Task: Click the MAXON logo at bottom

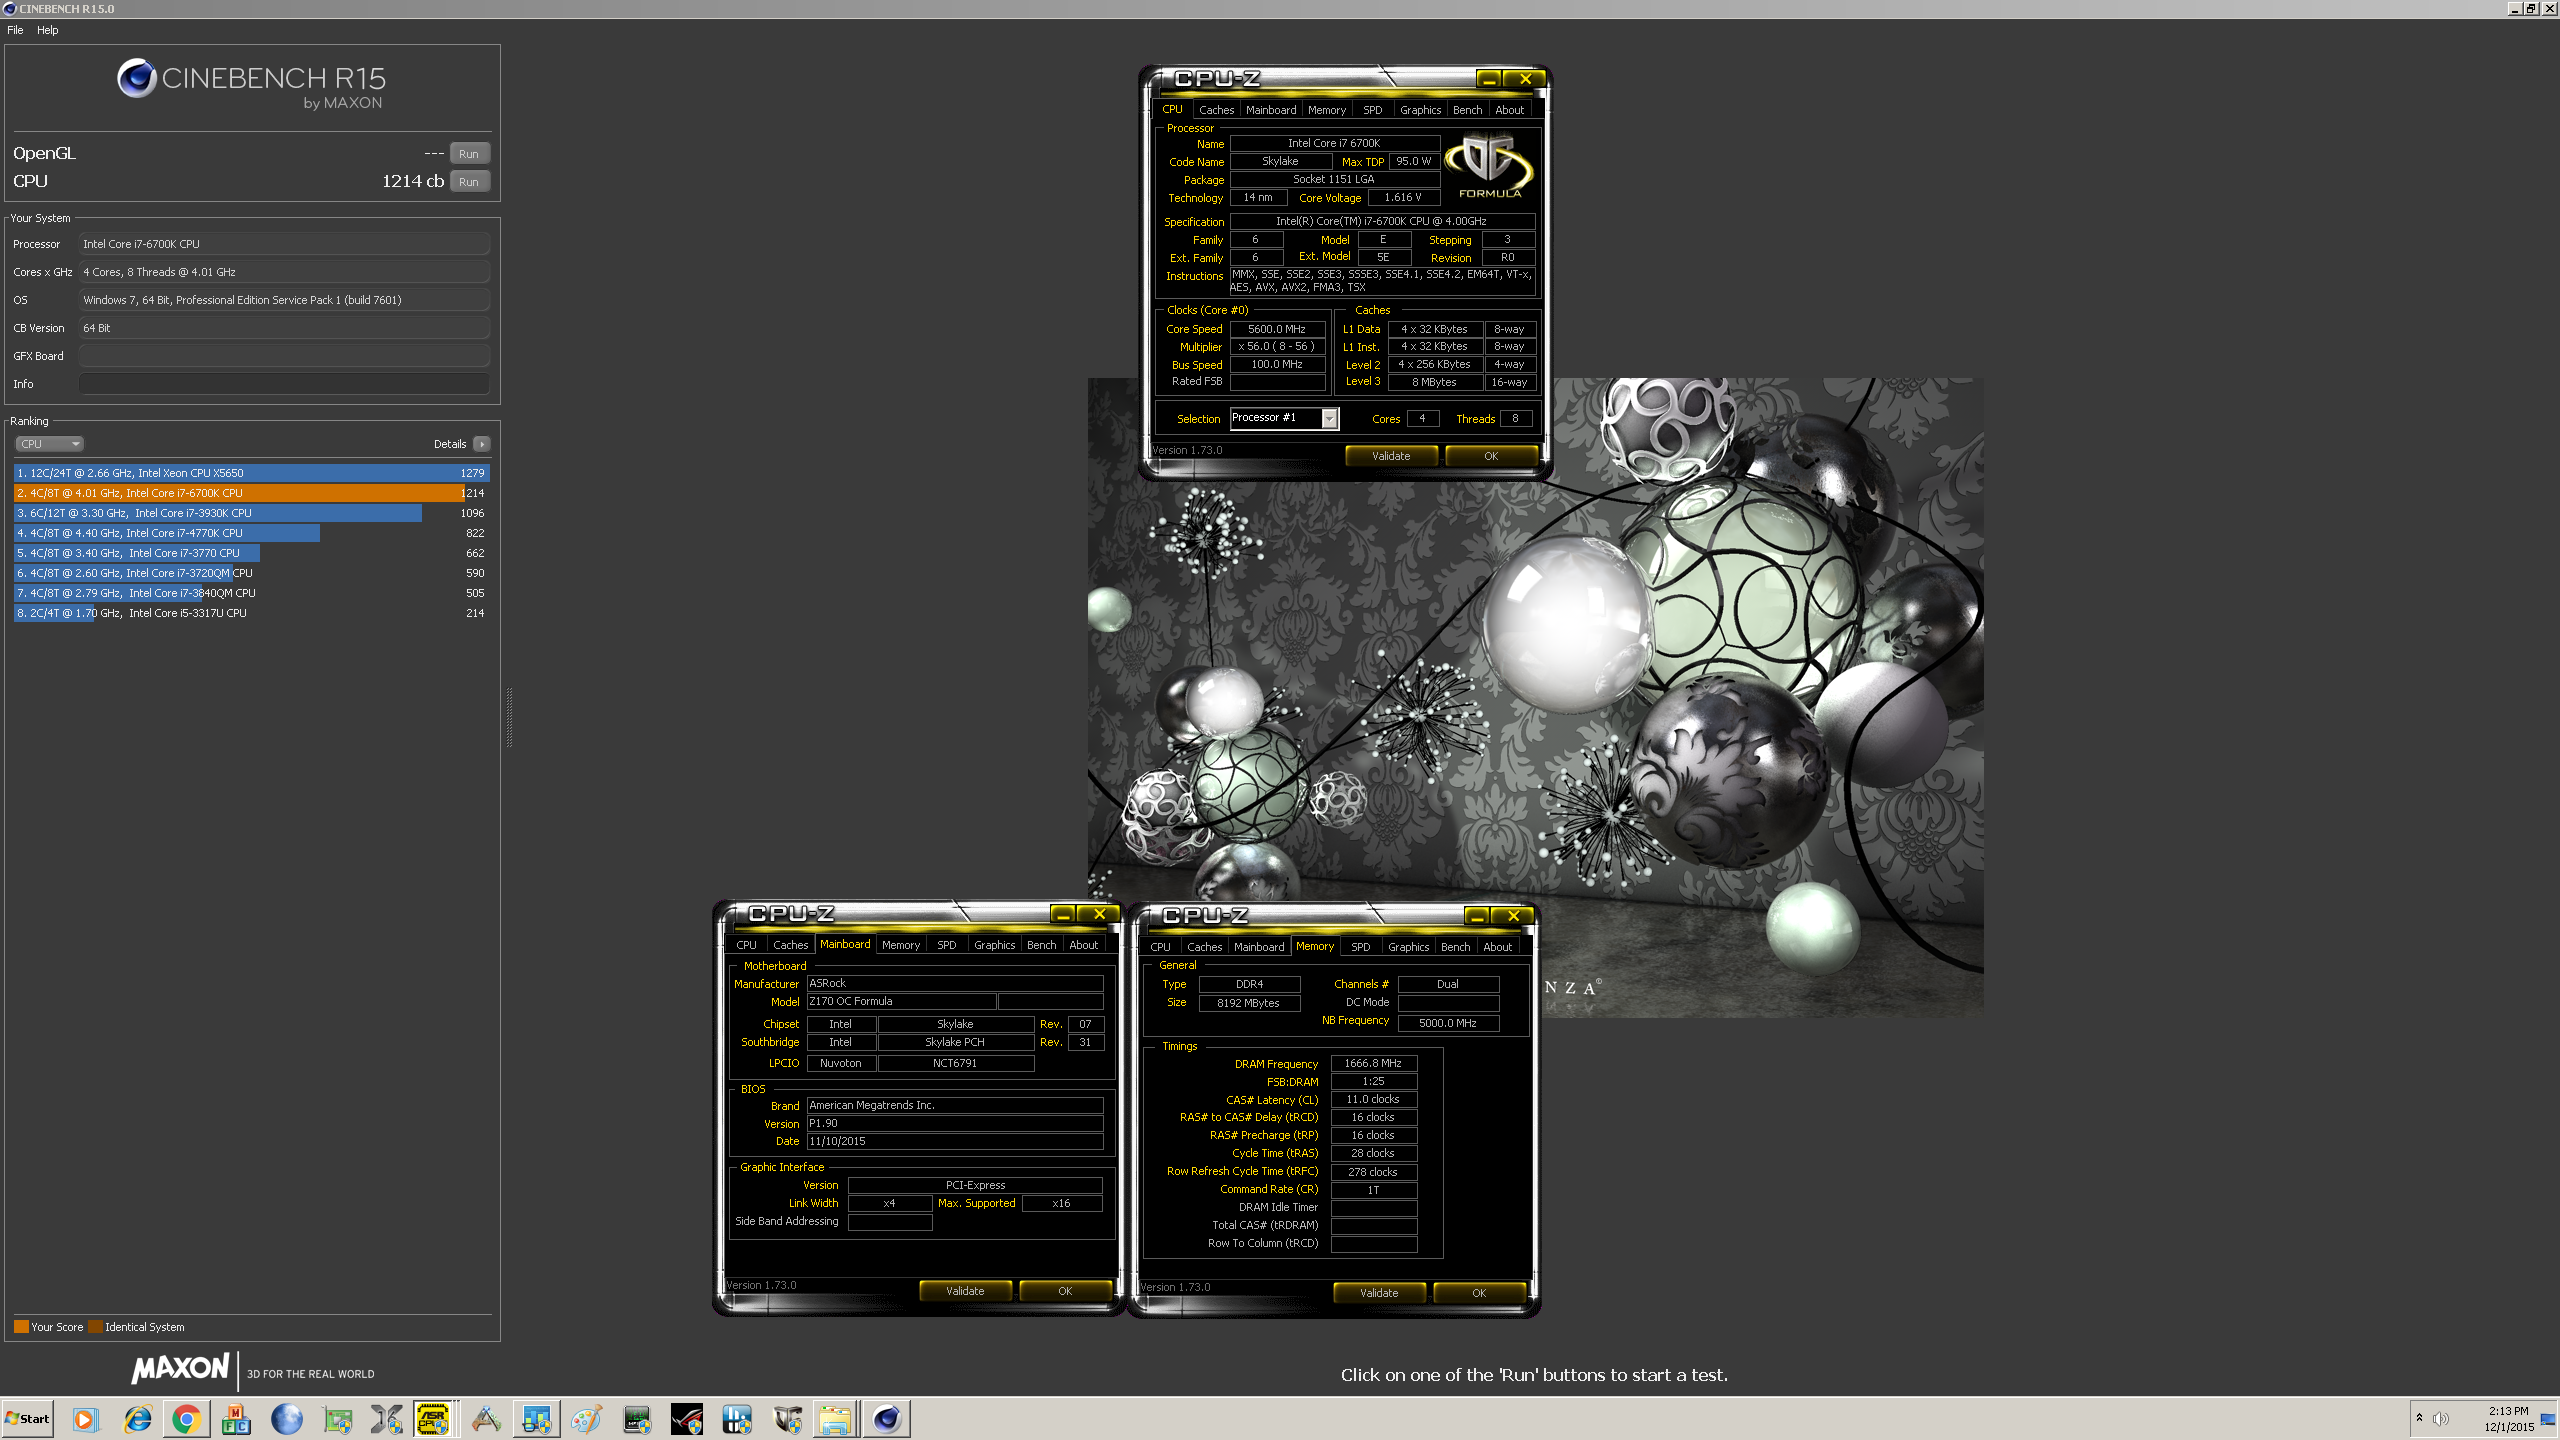Action: [x=180, y=1368]
